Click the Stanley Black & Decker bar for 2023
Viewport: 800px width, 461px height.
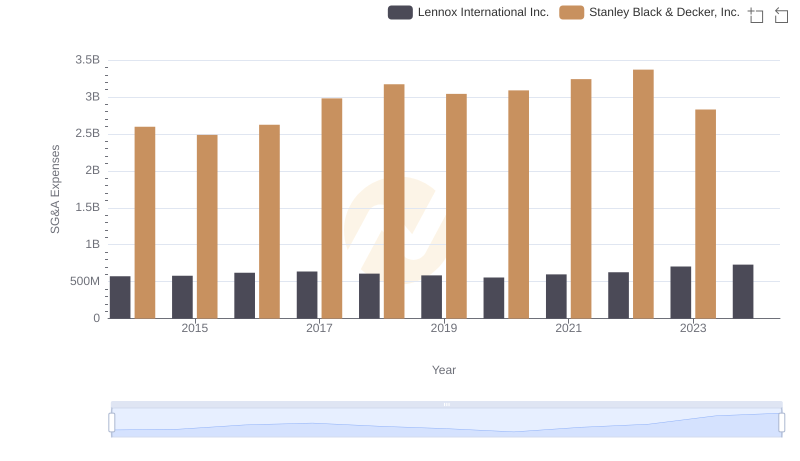tap(706, 214)
